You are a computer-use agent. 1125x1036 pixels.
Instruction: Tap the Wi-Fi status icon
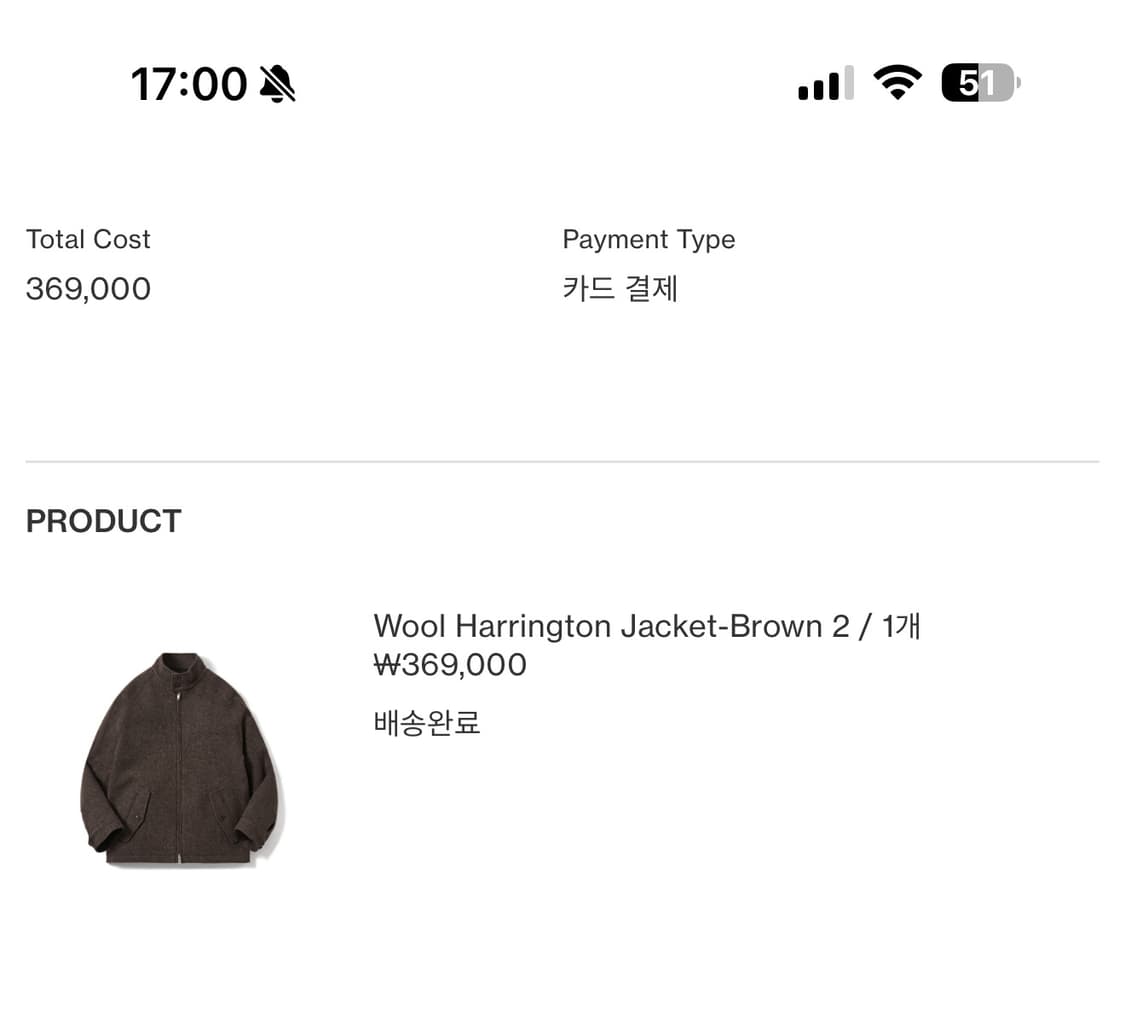coord(897,83)
